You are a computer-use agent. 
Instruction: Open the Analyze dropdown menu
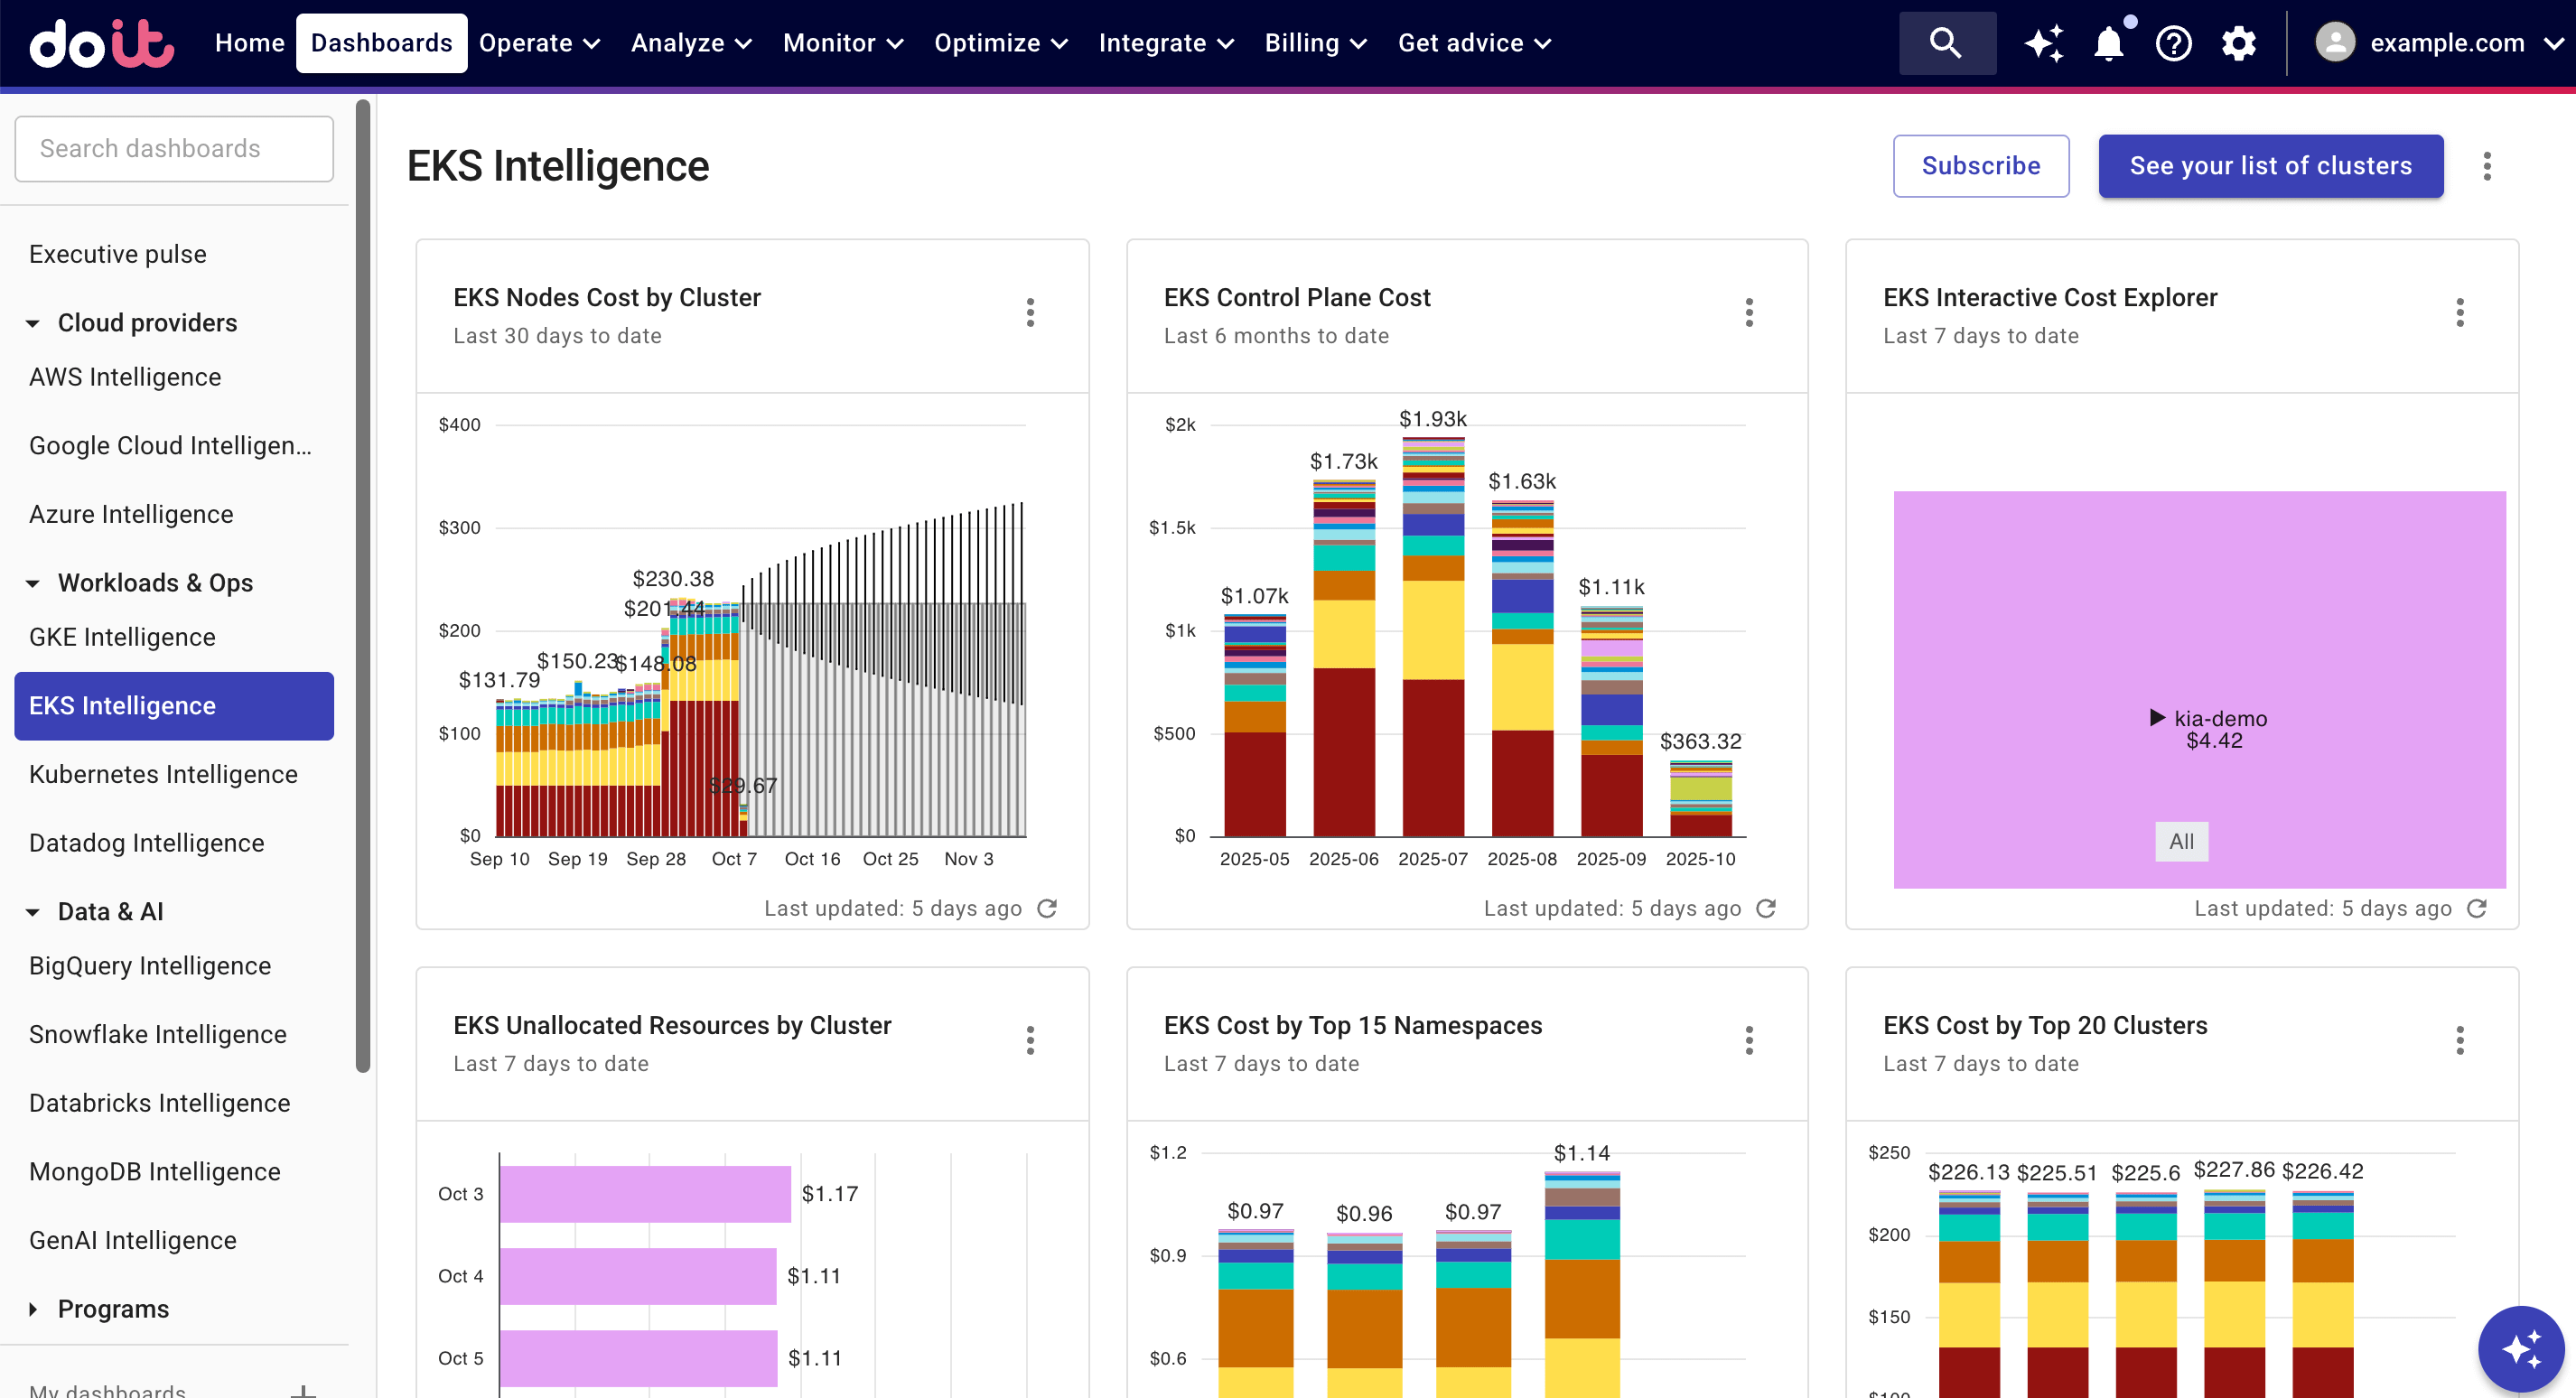coord(691,43)
